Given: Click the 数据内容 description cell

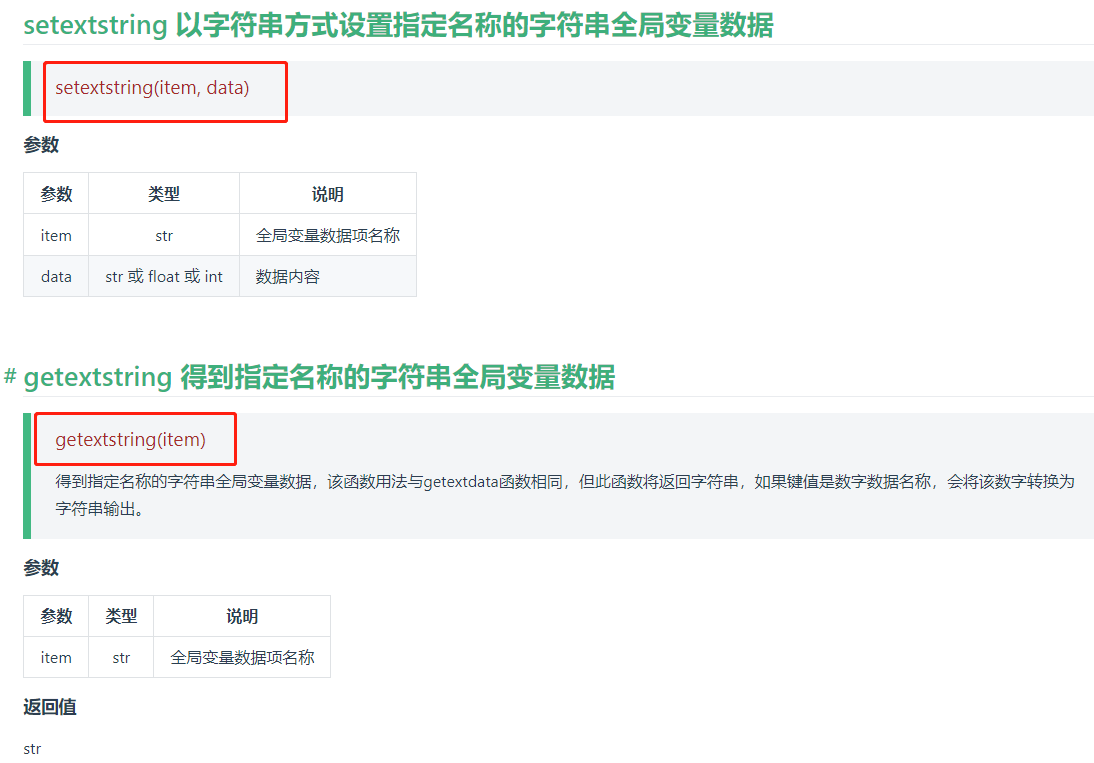Looking at the screenshot, I should [x=328, y=276].
